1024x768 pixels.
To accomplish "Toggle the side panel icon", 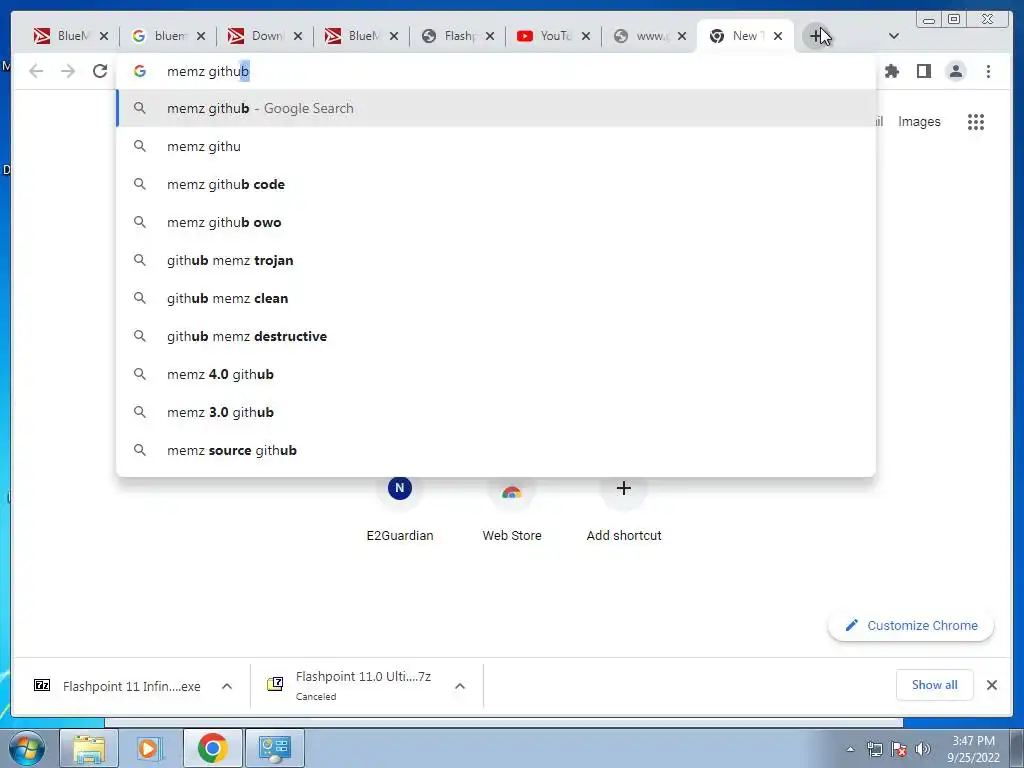I will pyautogui.click(x=923, y=71).
